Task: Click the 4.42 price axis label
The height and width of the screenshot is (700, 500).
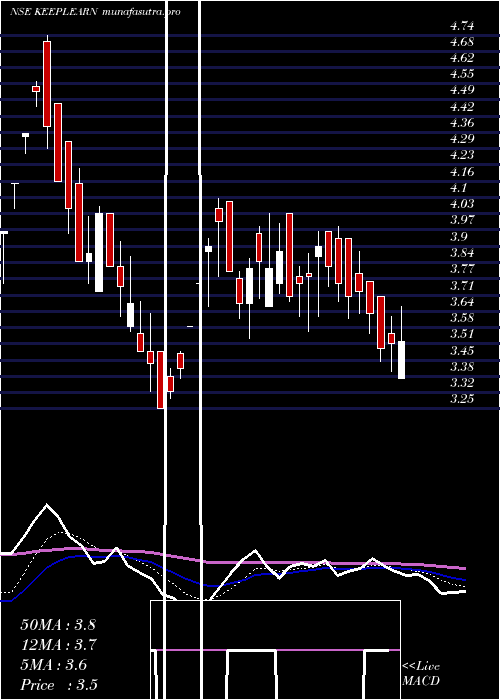Action: [x=462, y=107]
